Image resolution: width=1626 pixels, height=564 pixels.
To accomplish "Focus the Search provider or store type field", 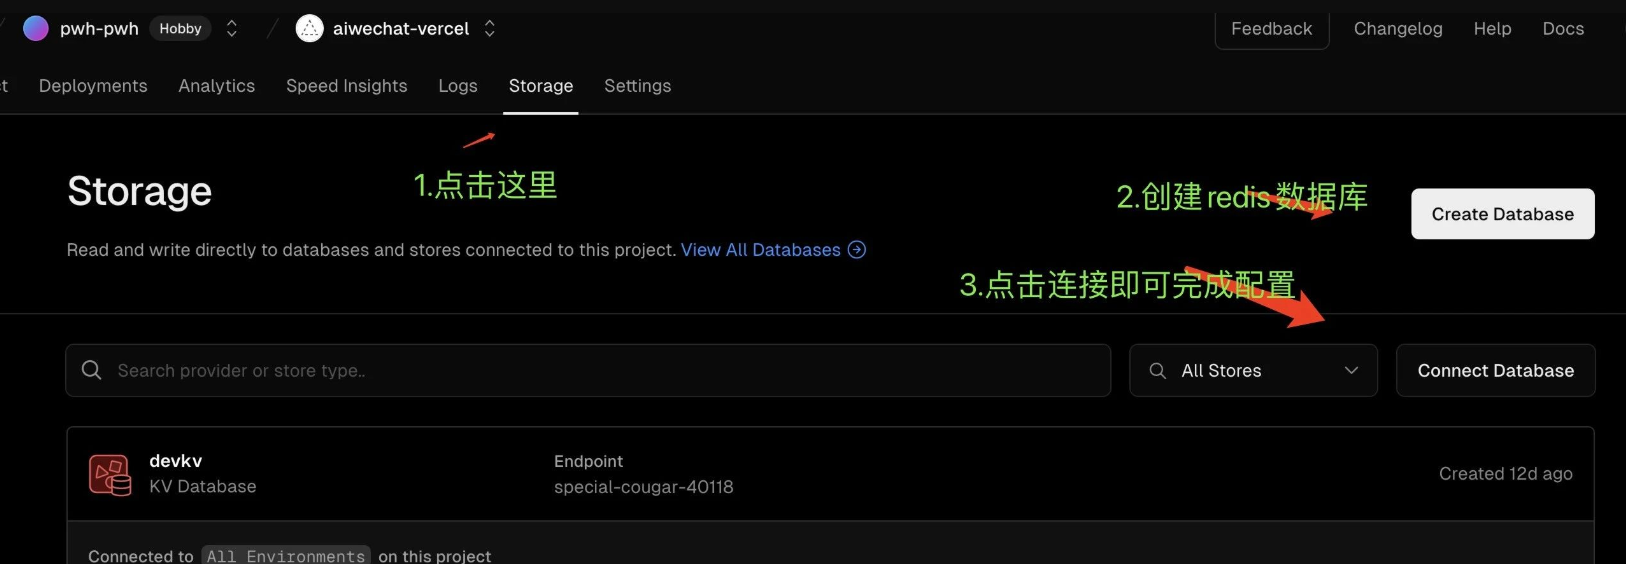I will coord(588,371).
